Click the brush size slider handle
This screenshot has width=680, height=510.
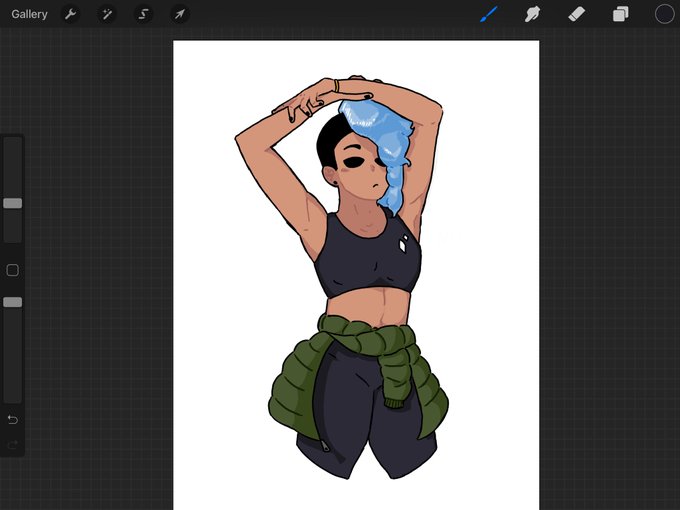tap(13, 203)
